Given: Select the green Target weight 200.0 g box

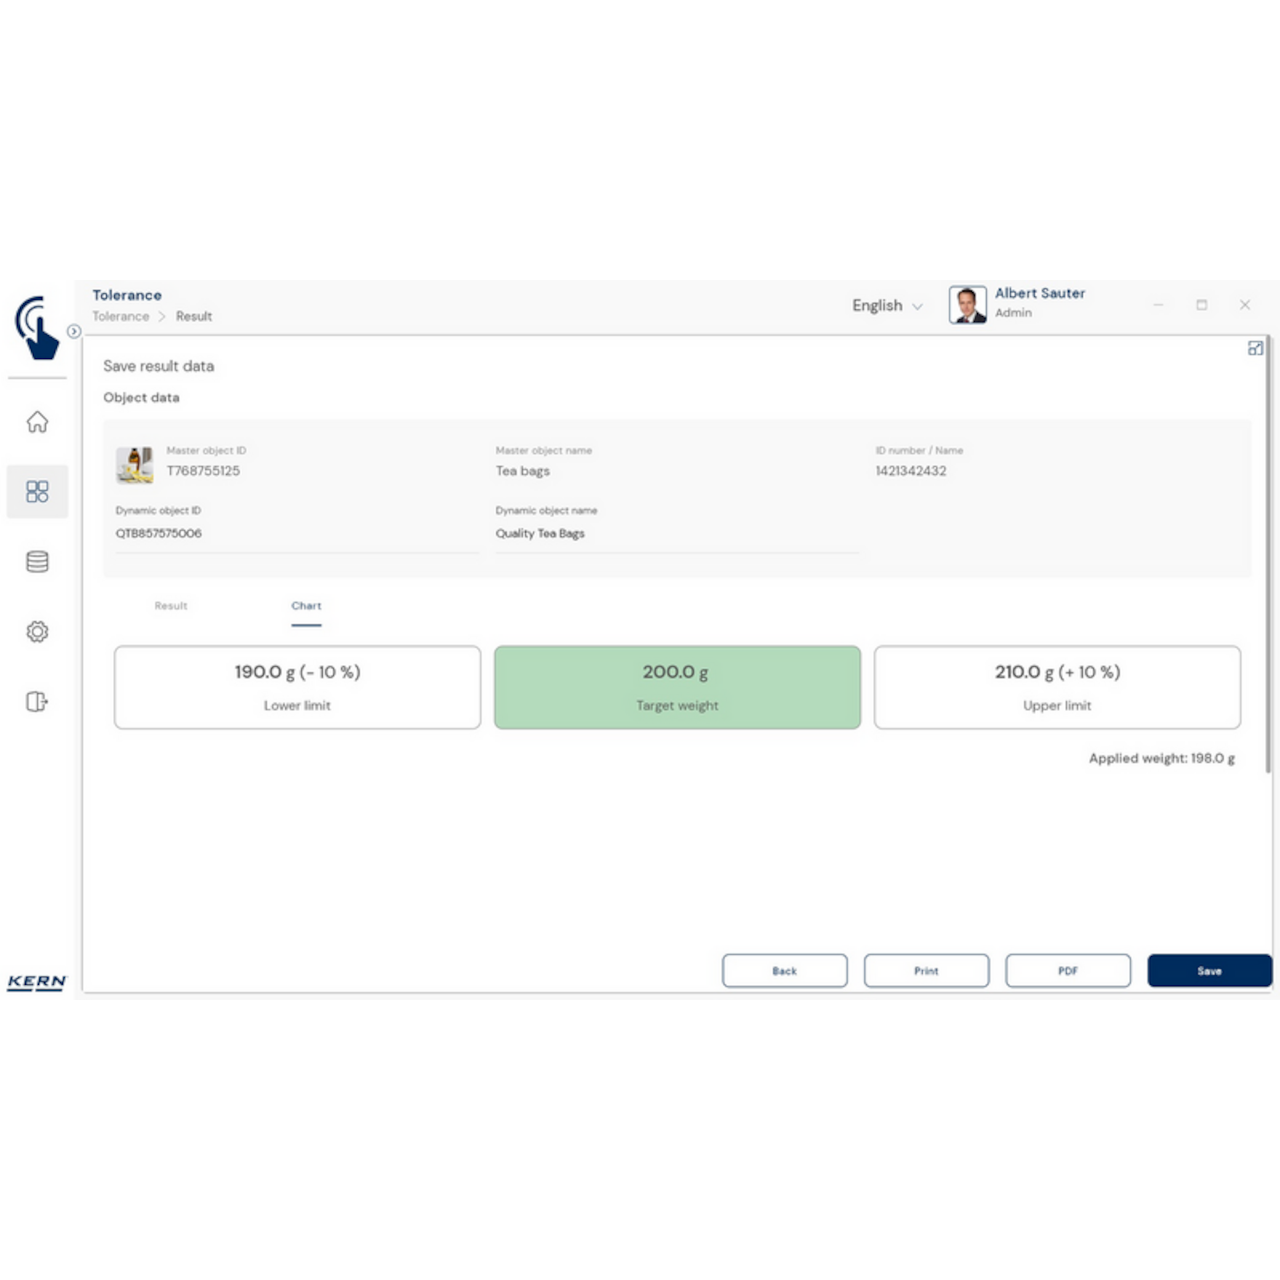Looking at the screenshot, I should click(677, 687).
